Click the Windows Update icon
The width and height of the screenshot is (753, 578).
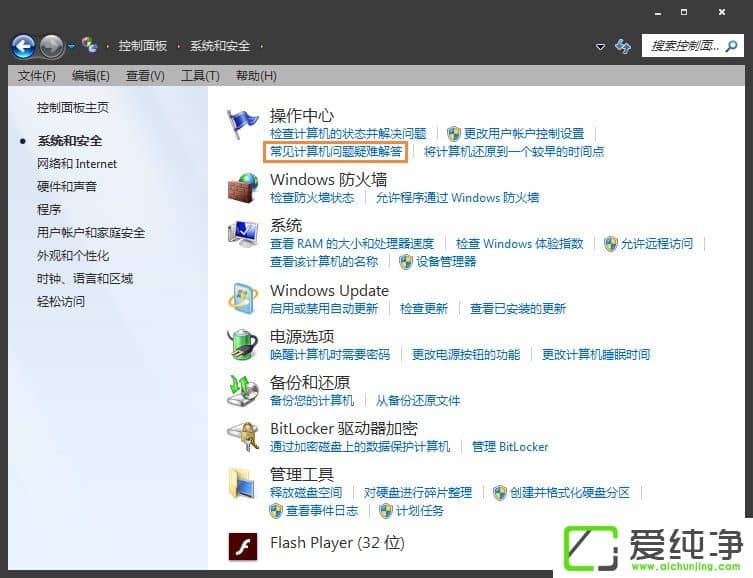pos(243,299)
